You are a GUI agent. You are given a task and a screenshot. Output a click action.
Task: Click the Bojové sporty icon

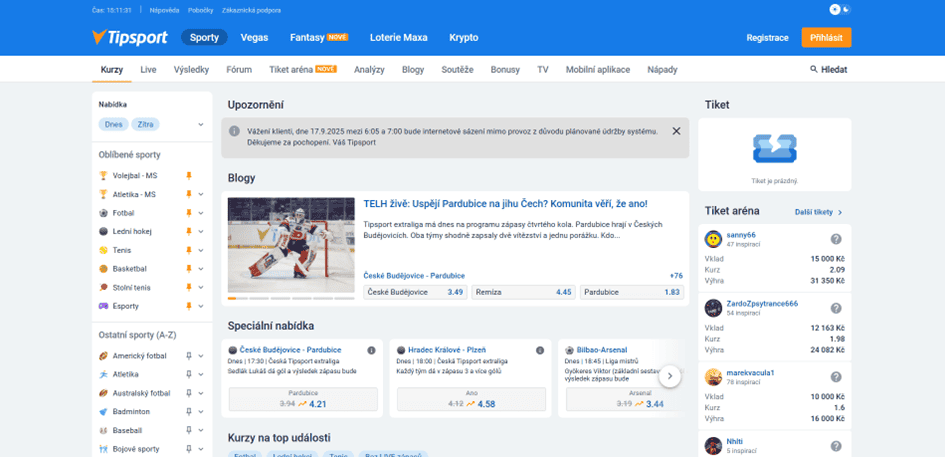(103, 449)
